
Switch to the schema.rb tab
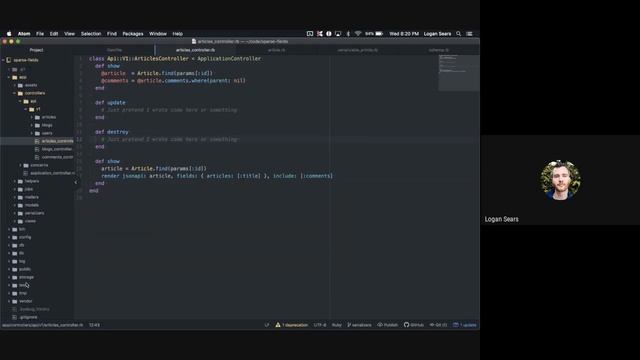438,50
